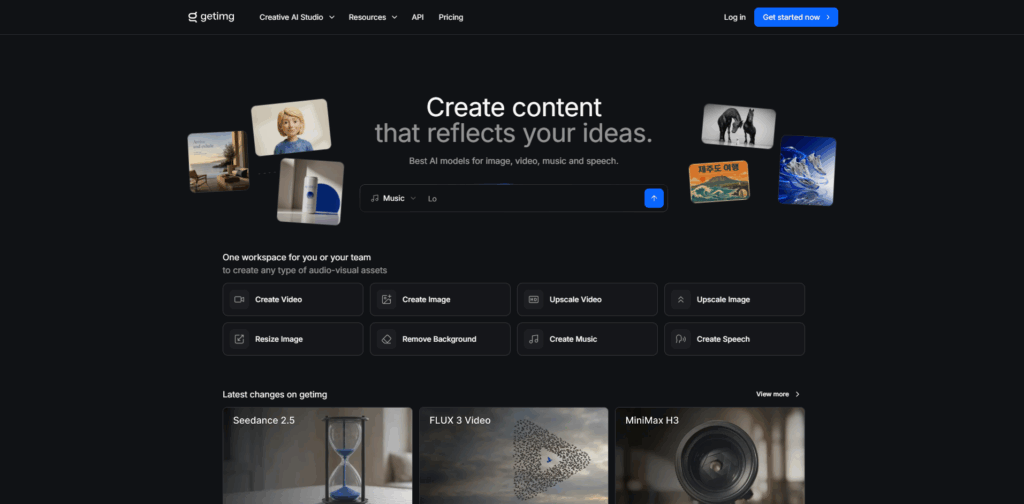Image resolution: width=1024 pixels, height=504 pixels.
Task: Click the Create Music note icon
Action: click(534, 339)
